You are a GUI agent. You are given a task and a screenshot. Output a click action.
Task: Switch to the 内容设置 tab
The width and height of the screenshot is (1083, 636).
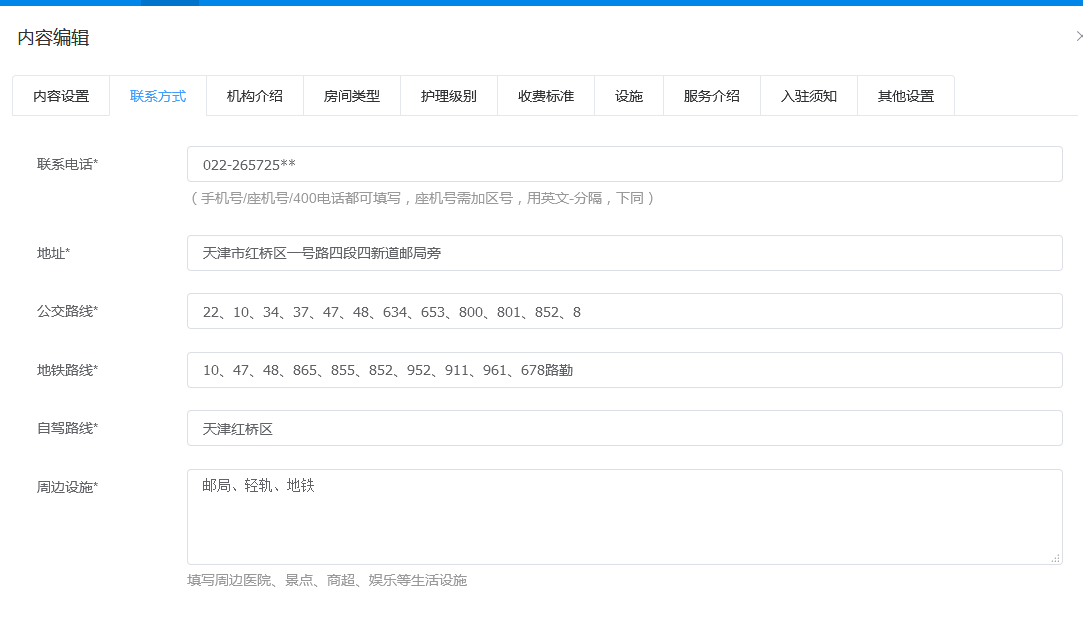tap(61, 95)
